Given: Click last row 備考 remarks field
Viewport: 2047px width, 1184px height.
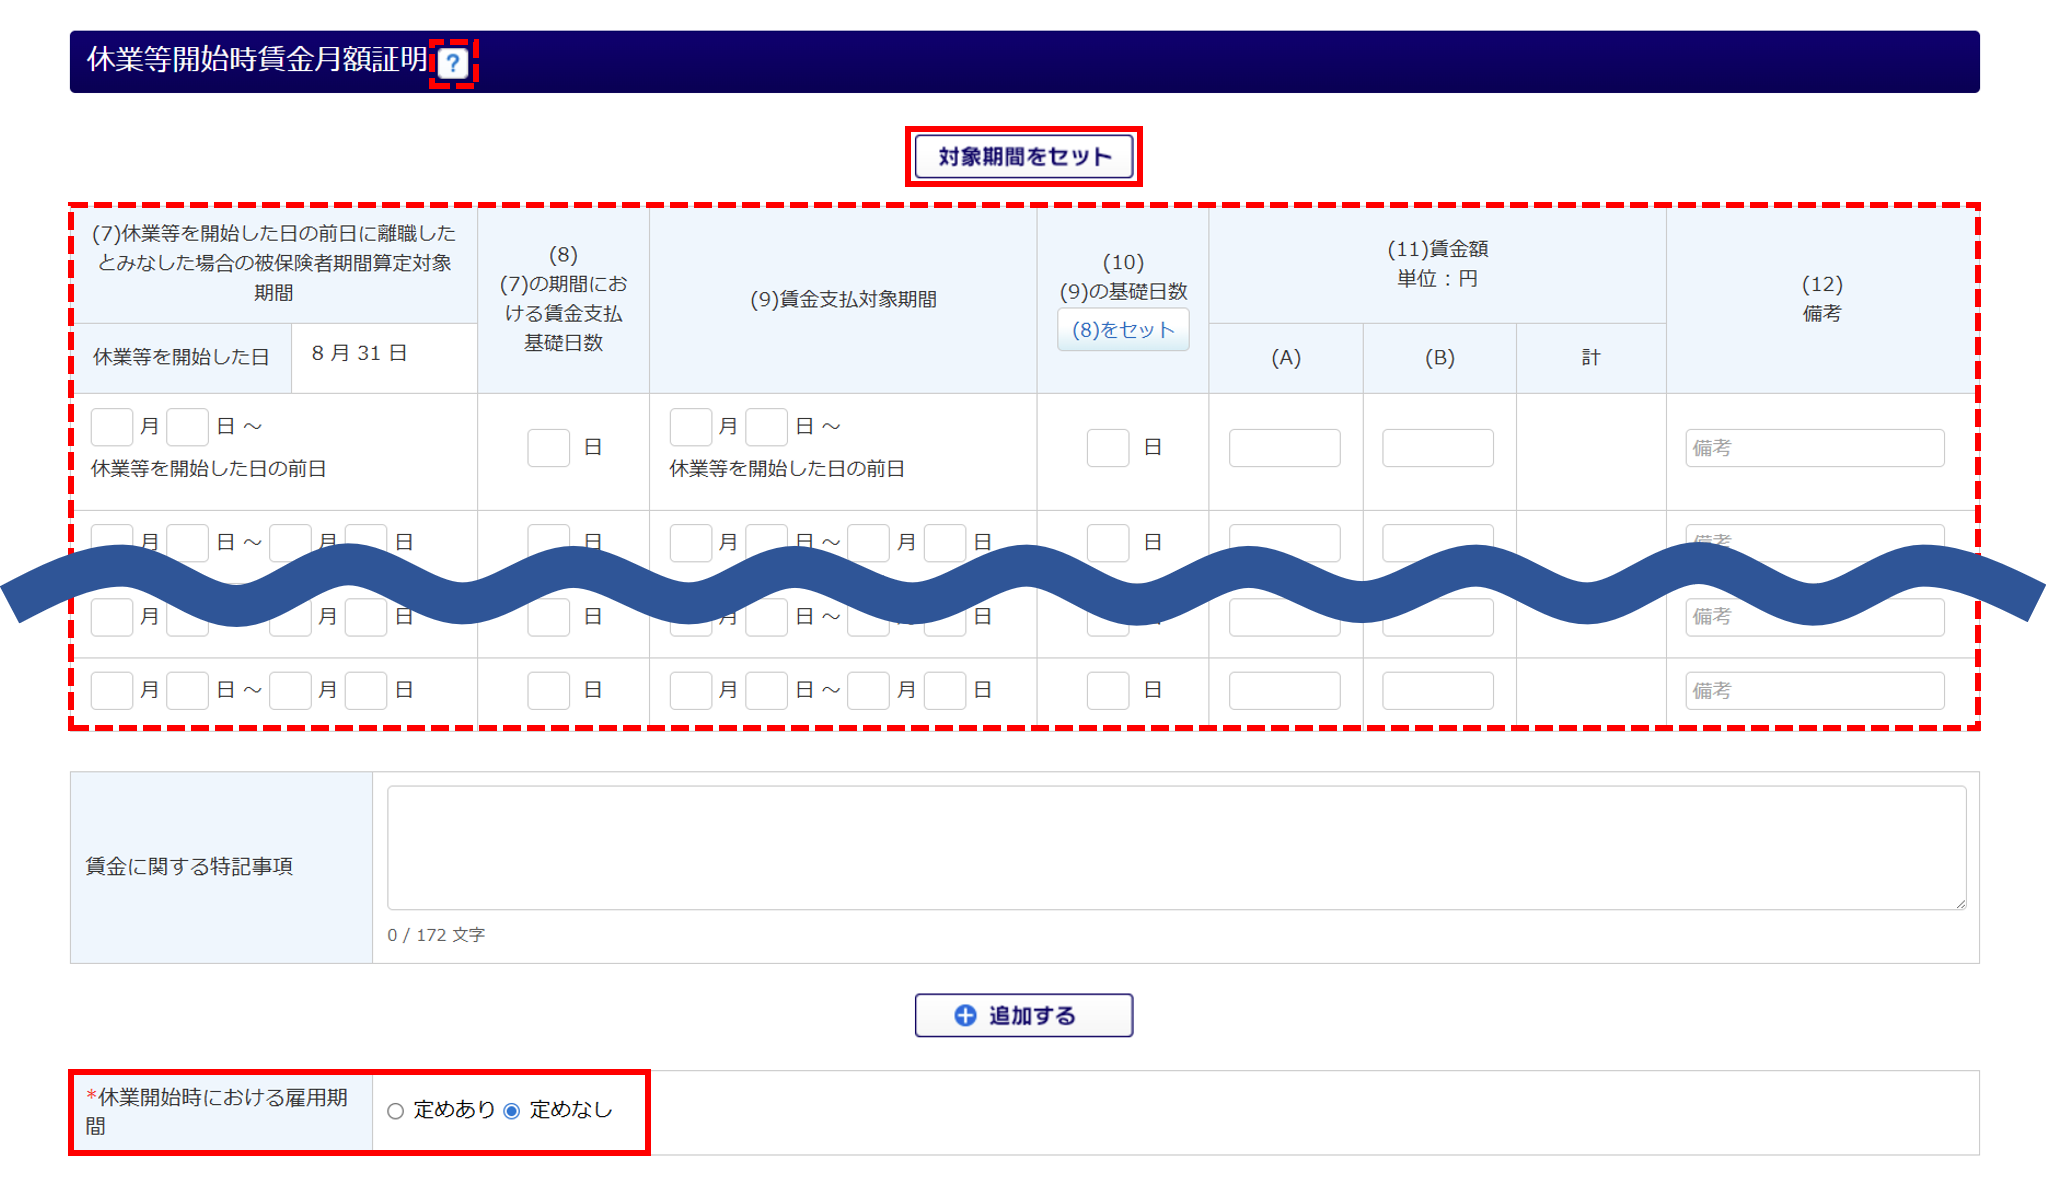Looking at the screenshot, I should click(x=1814, y=690).
